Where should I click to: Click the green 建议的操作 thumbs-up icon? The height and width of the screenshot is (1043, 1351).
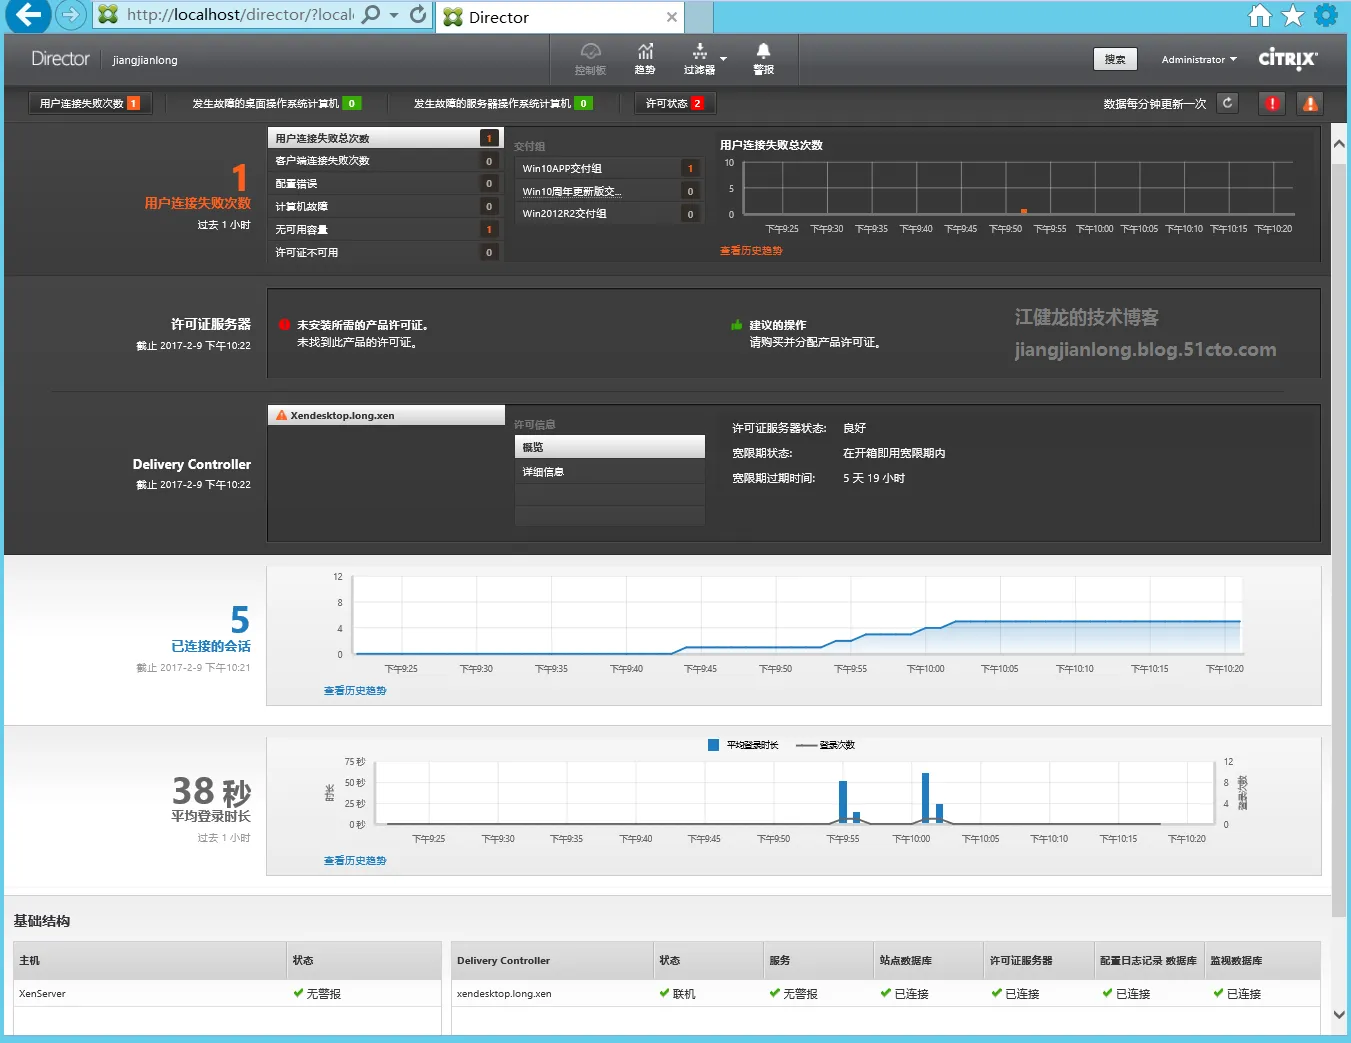737,324
